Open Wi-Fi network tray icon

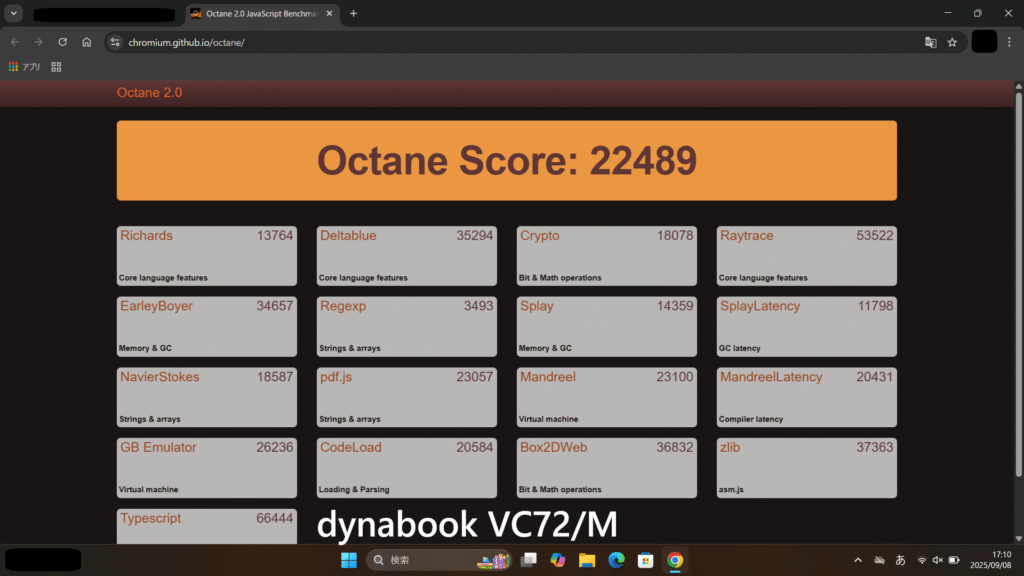[x=921, y=560]
